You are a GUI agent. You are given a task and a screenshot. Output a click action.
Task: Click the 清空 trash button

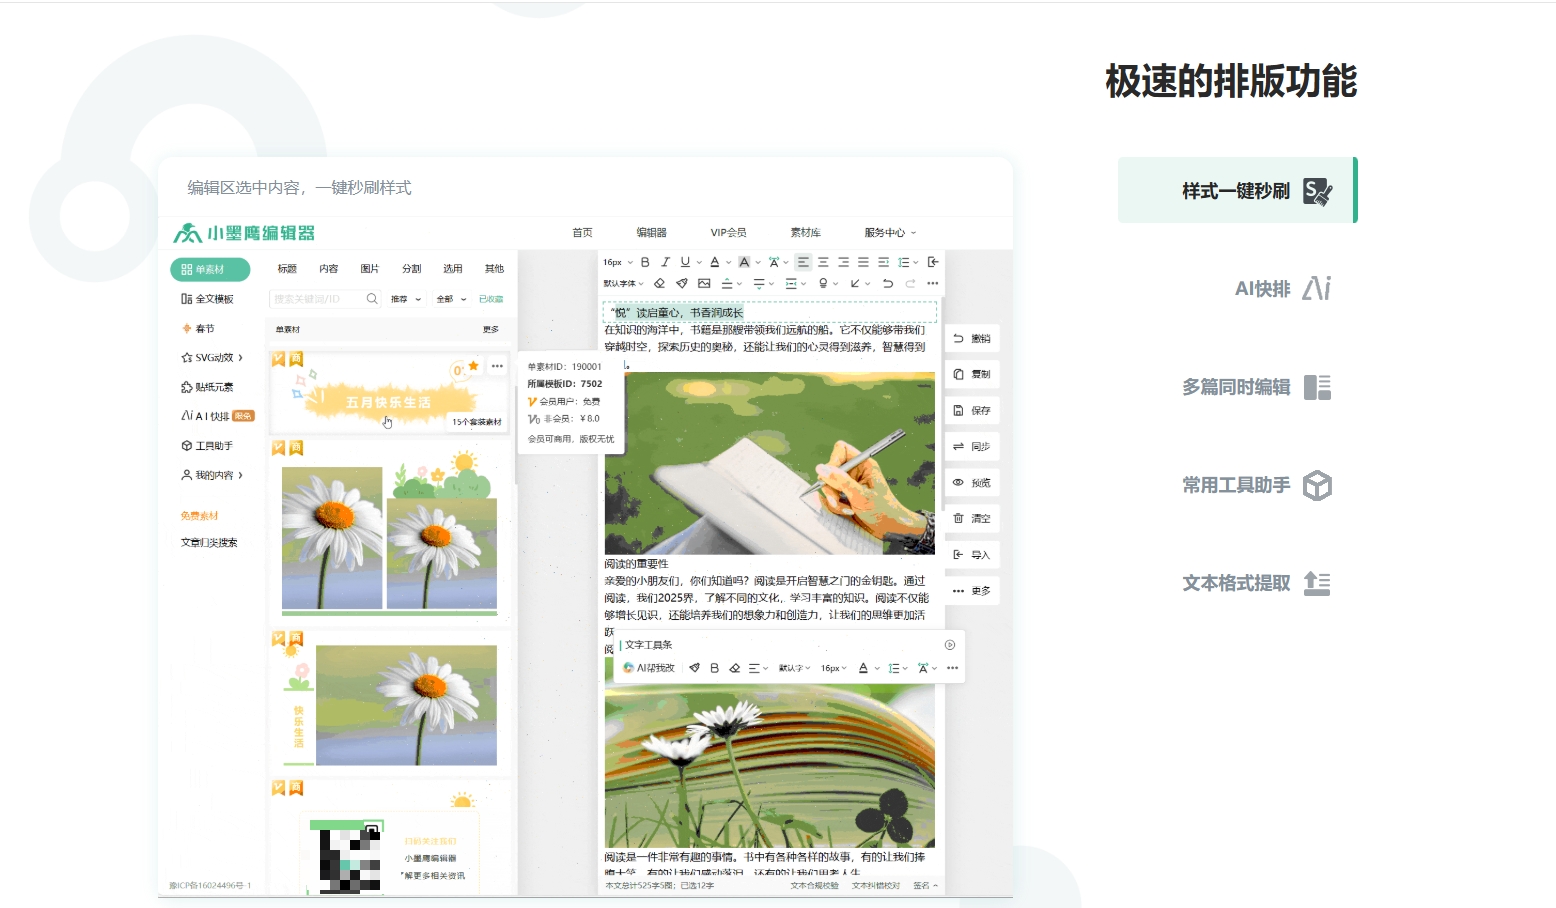(x=972, y=518)
